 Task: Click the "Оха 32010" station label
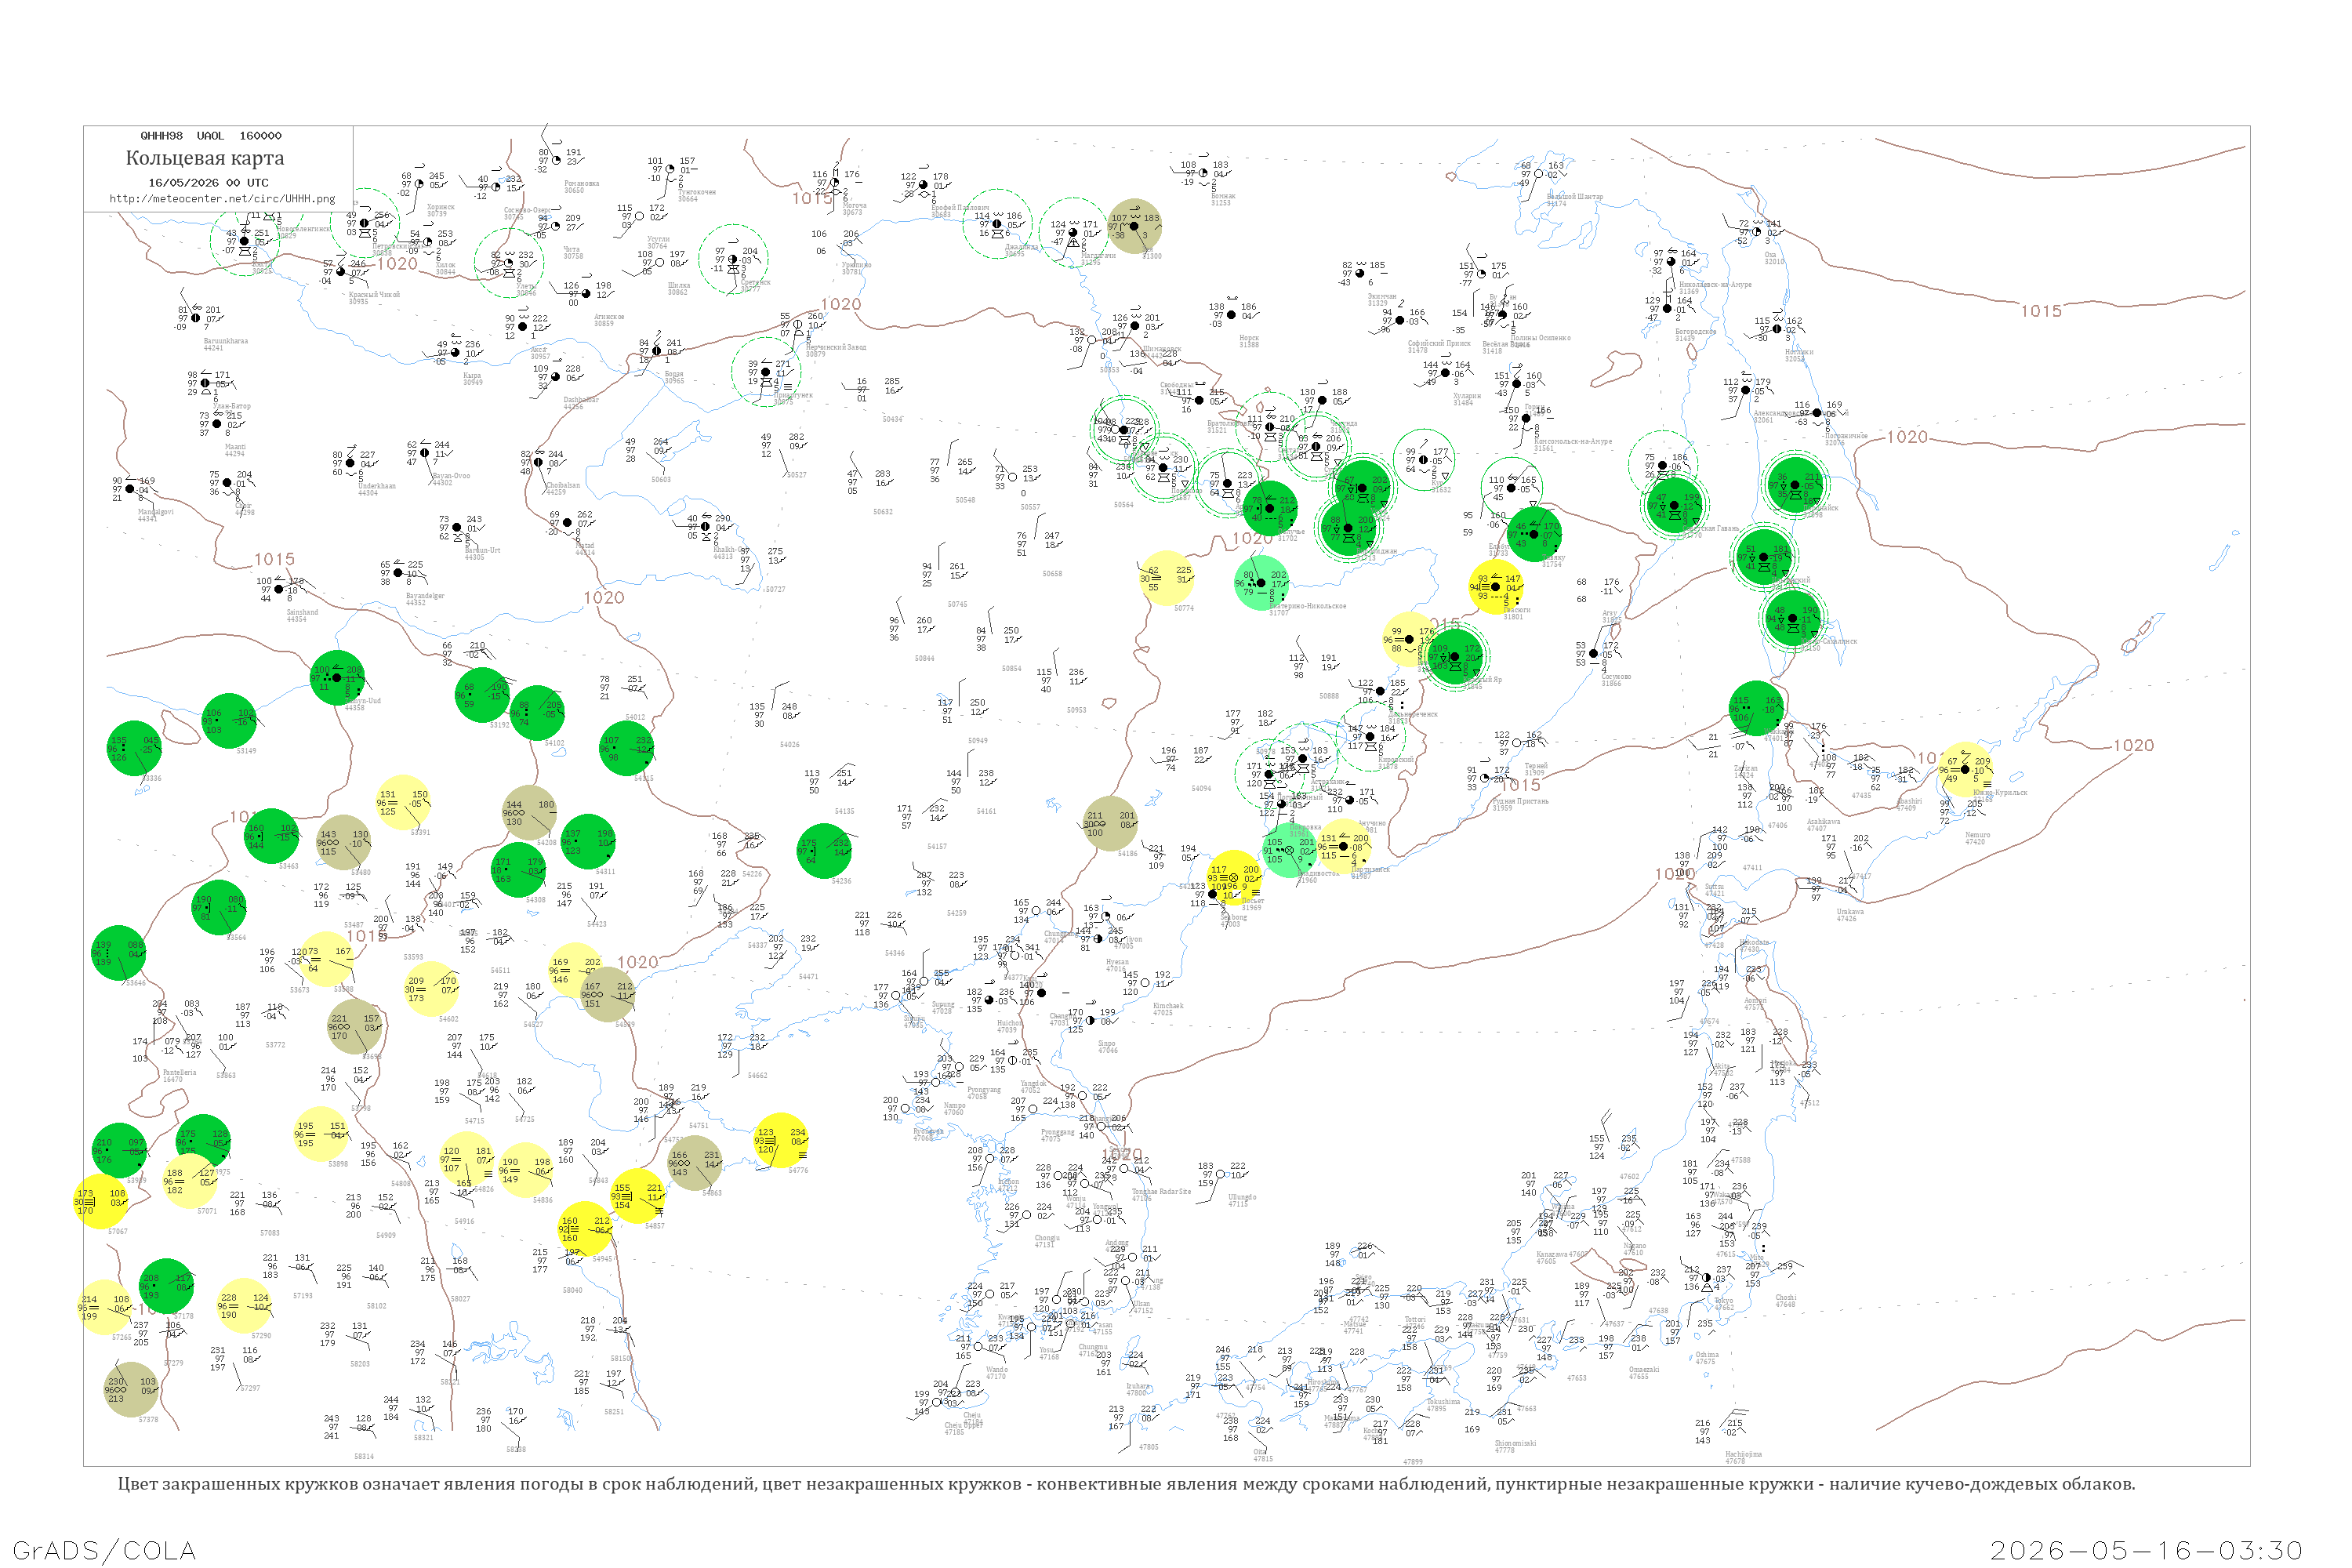point(1774,258)
